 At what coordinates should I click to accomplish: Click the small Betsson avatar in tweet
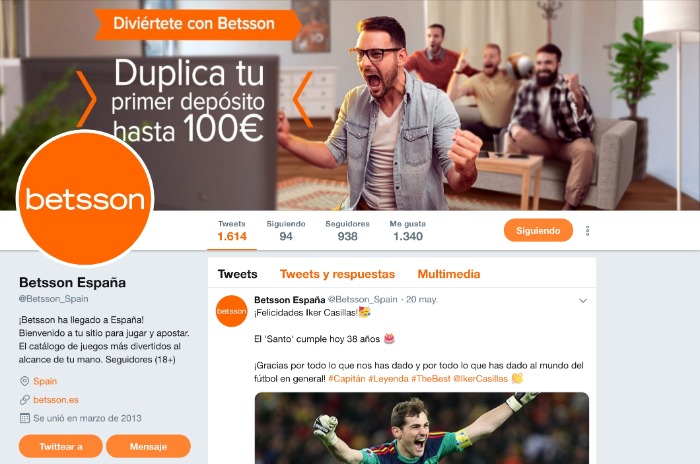point(231,311)
